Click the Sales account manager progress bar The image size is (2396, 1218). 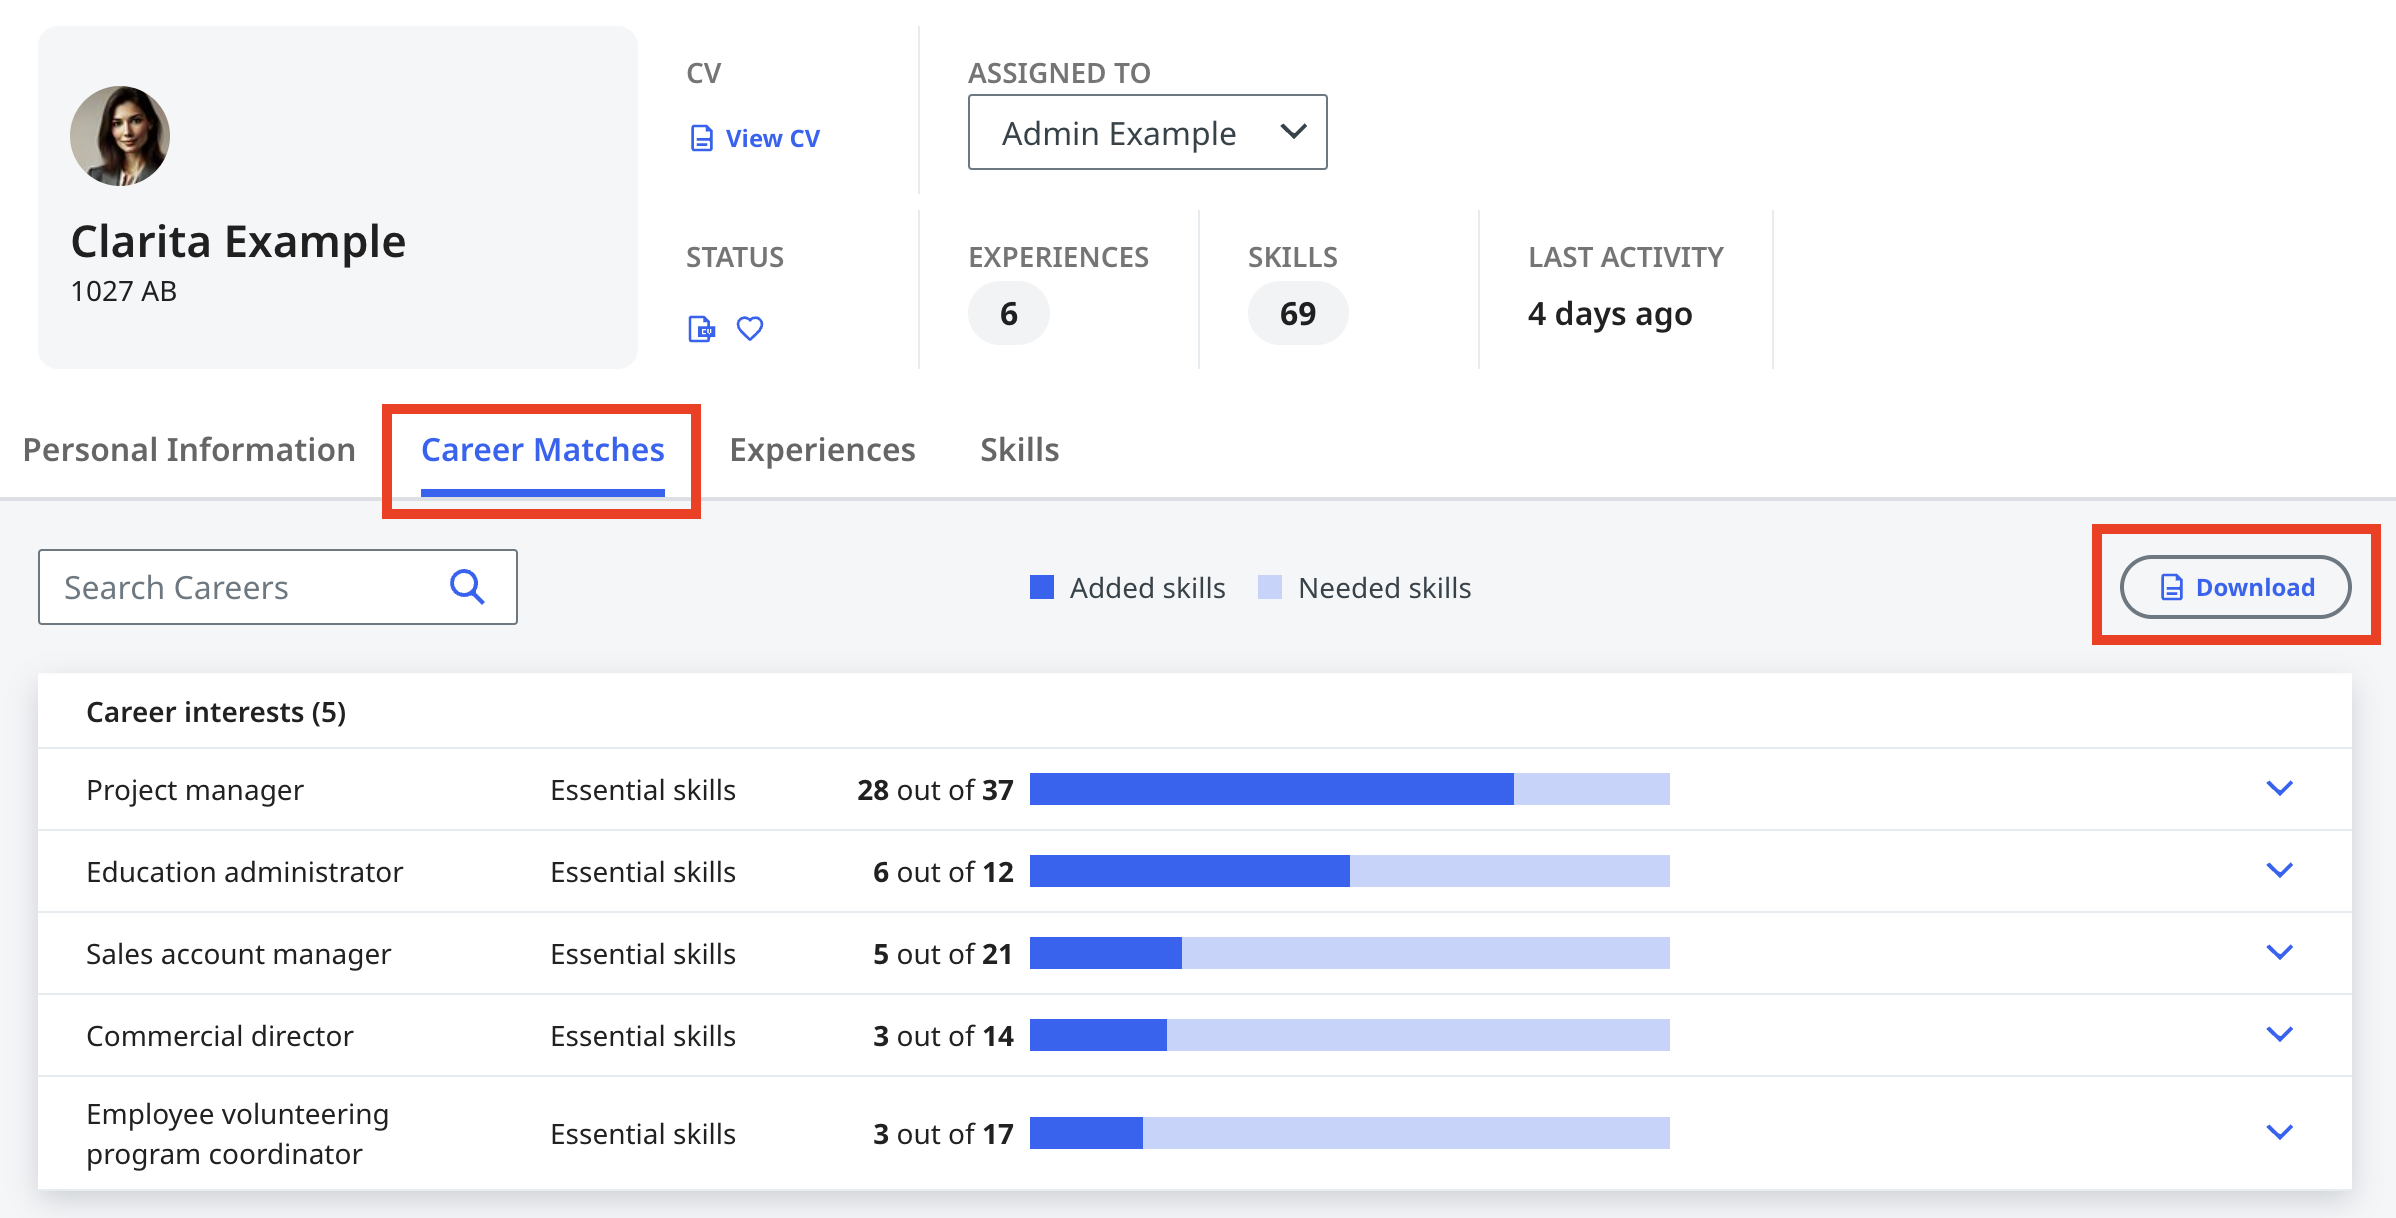[1349, 953]
